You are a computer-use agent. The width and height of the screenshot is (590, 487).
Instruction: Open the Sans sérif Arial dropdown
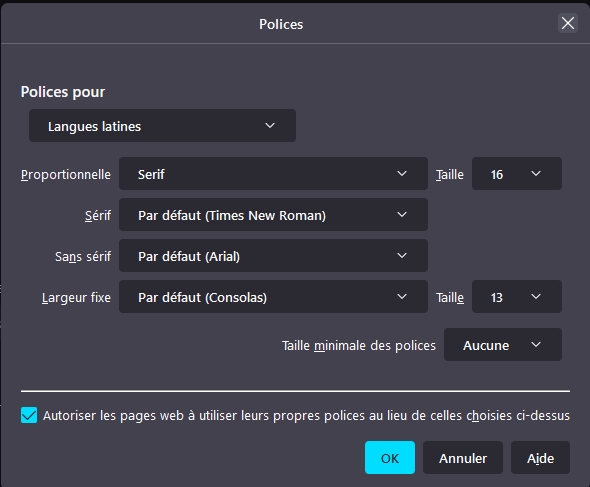click(273, 256)
